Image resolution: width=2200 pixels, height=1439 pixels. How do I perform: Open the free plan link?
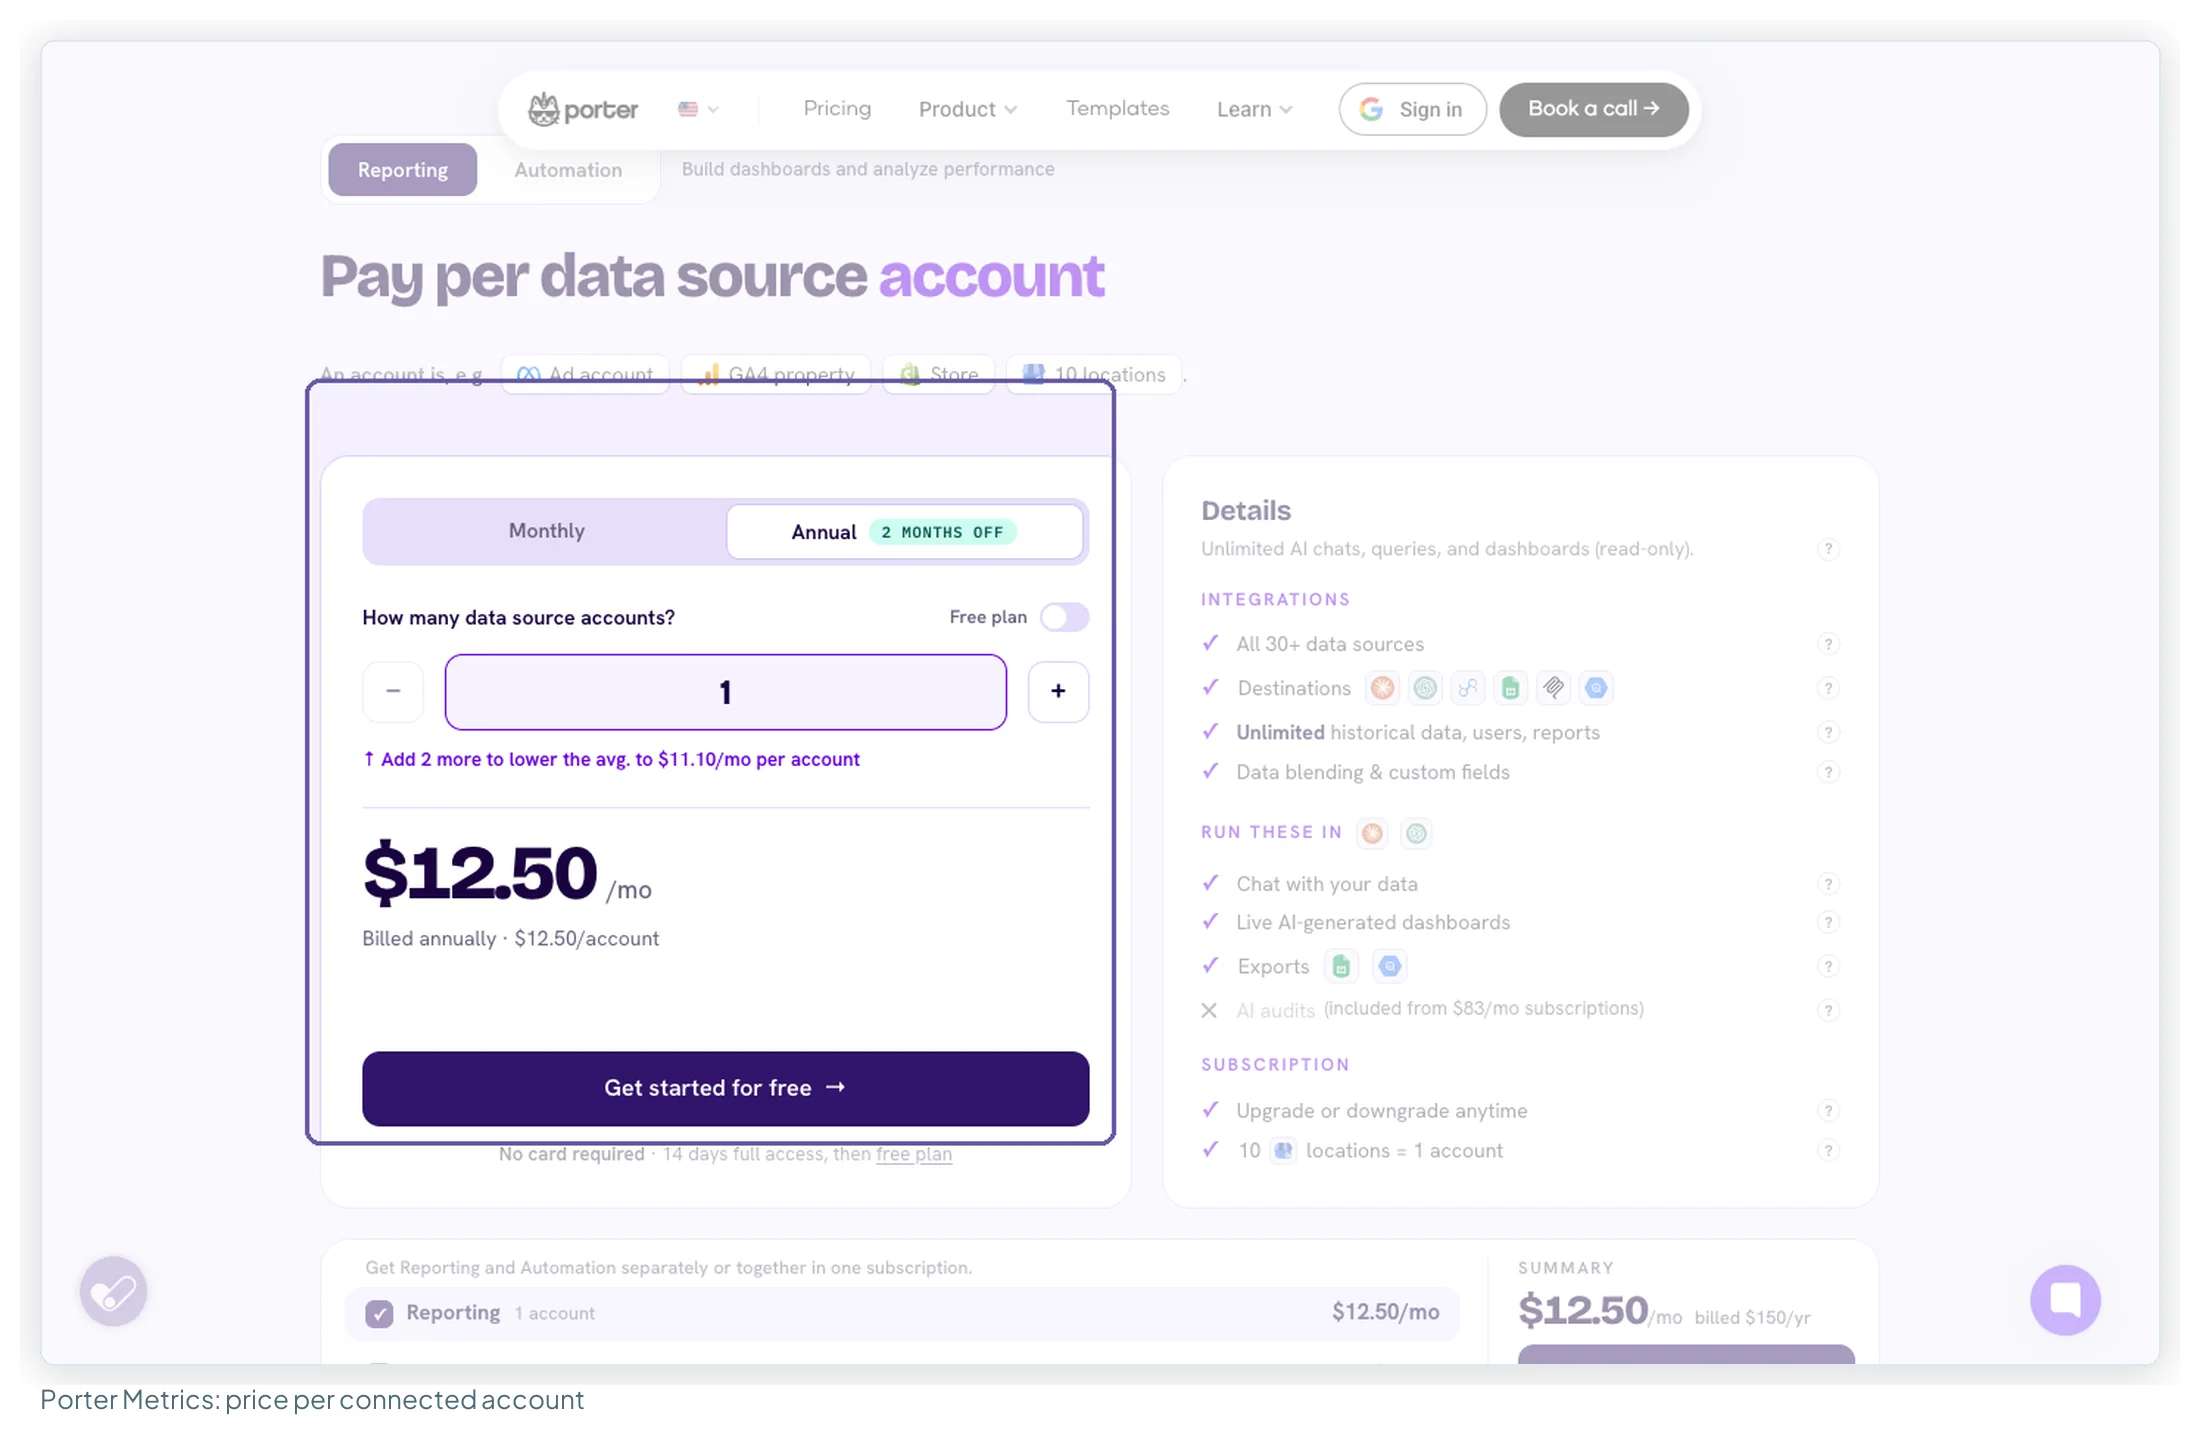point(914,1154)
